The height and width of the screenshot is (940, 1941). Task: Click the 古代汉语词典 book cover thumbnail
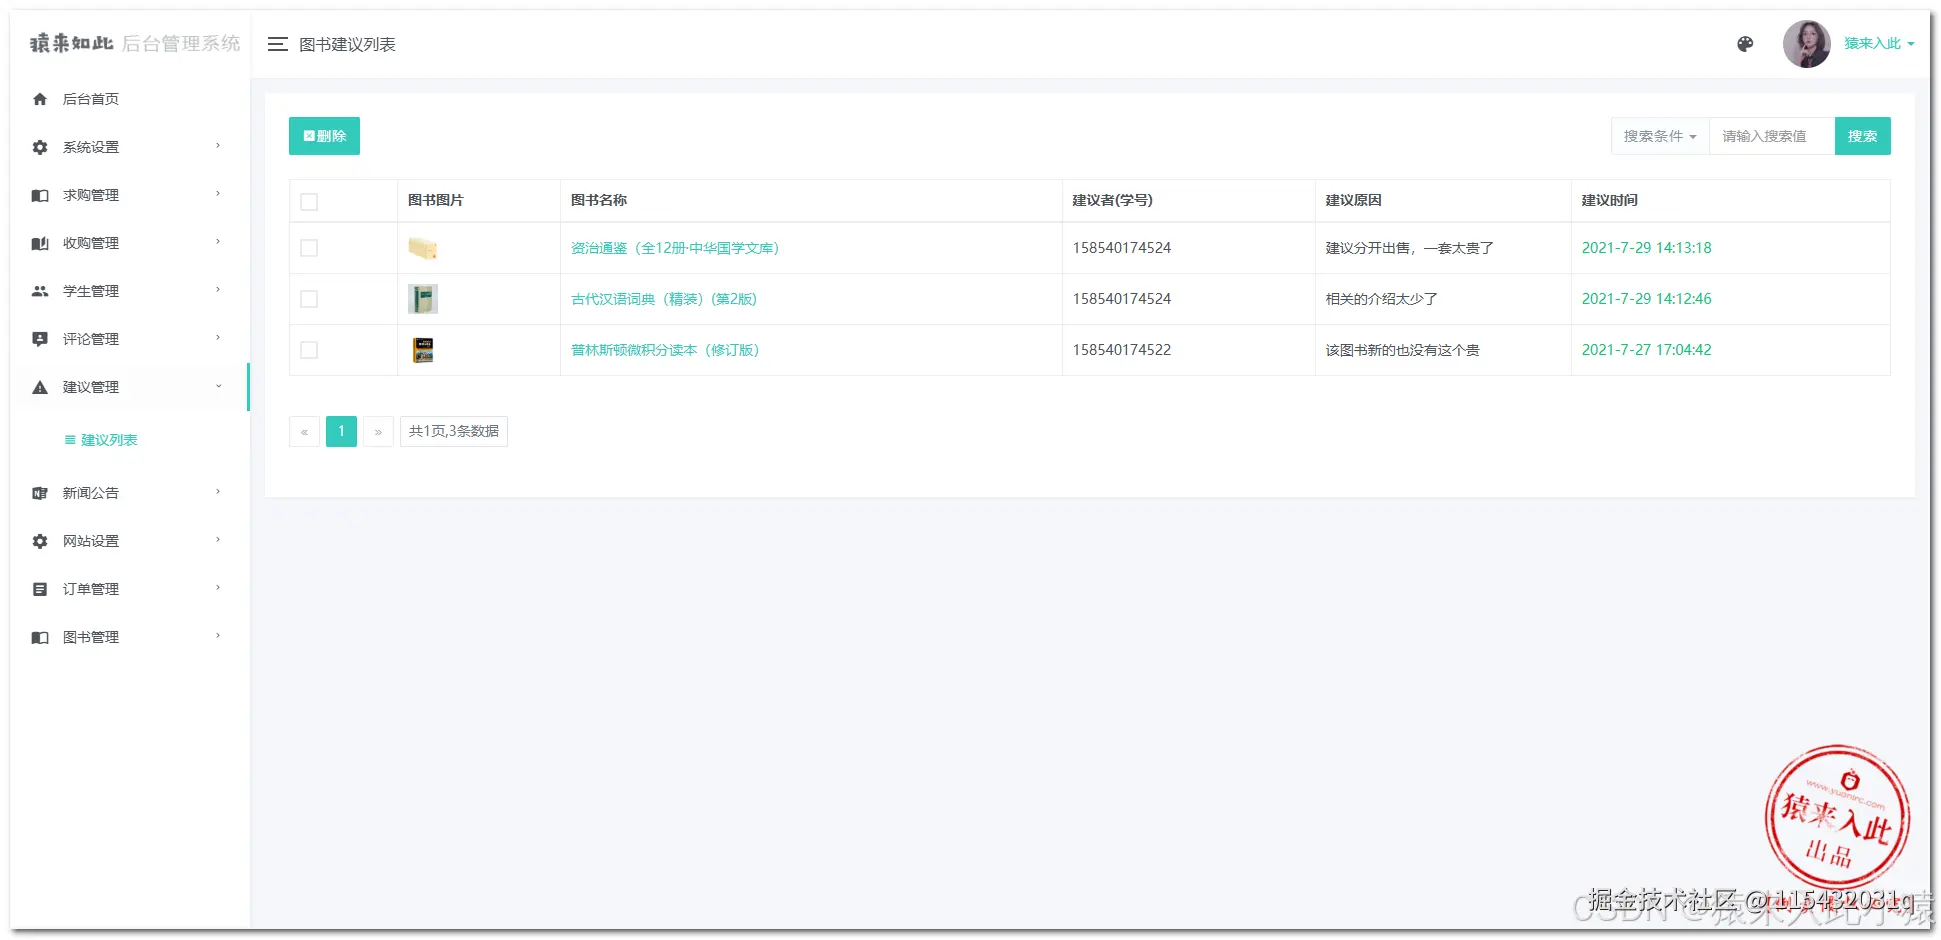(423, 299)
